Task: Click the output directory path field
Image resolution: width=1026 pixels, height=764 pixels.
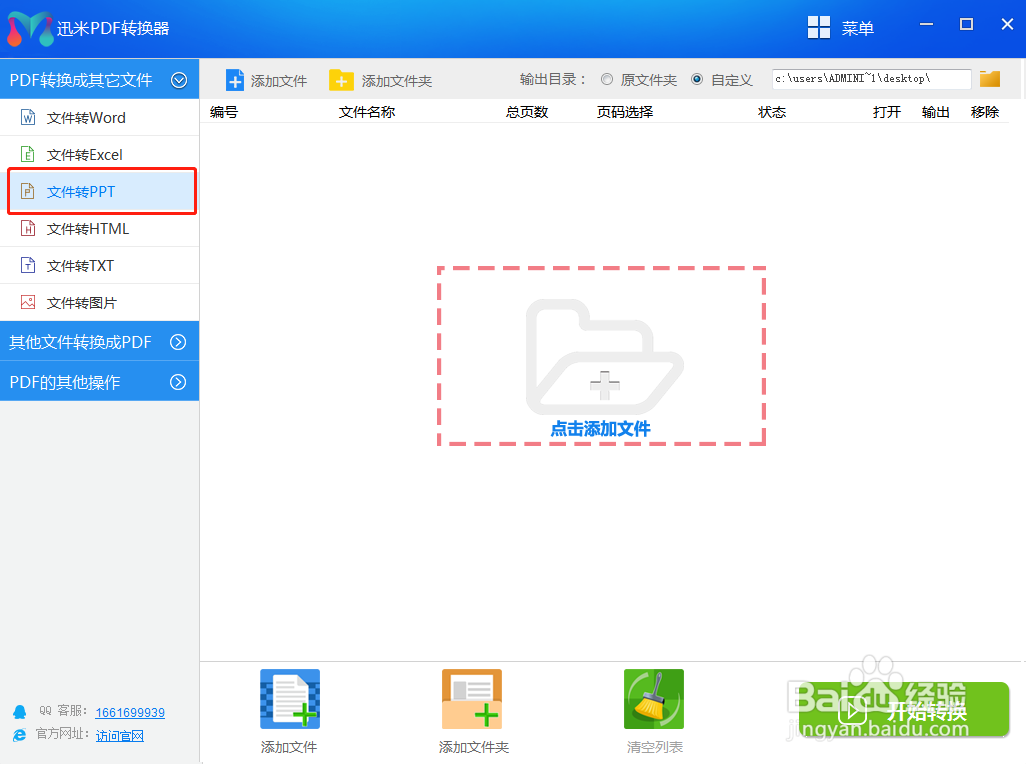Action: click(x=868, y=78)
